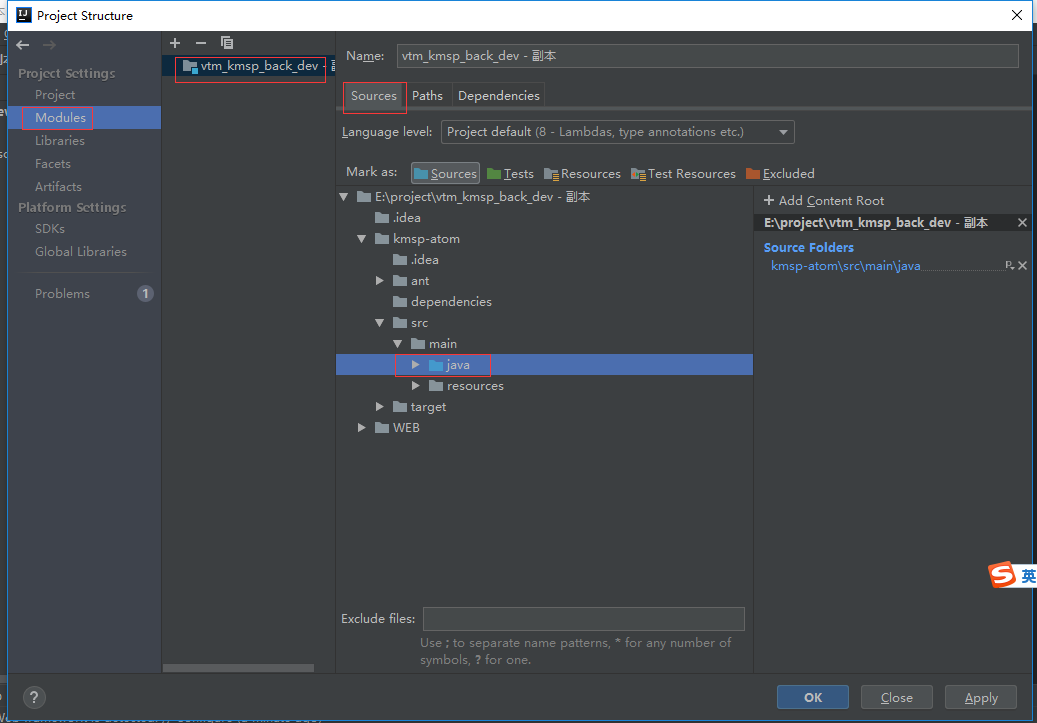Collapse the kmsp-atom folder
This screenshot has height=723, width=1037.
coord(362,239)
